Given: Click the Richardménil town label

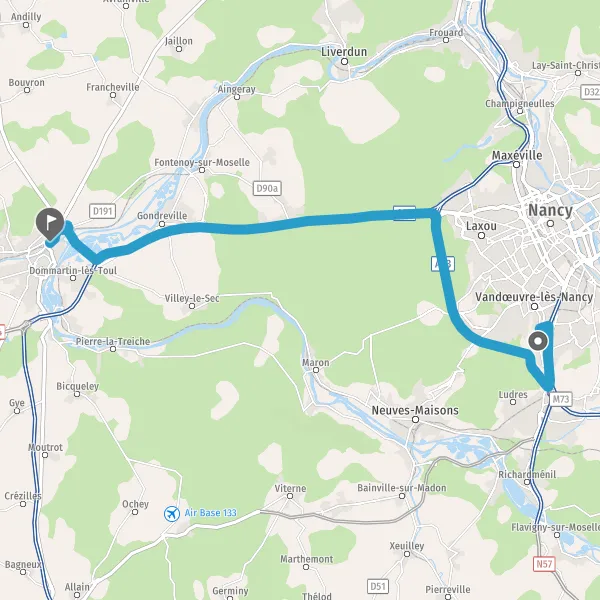Looking at the screenshot, I should [527, 474].
